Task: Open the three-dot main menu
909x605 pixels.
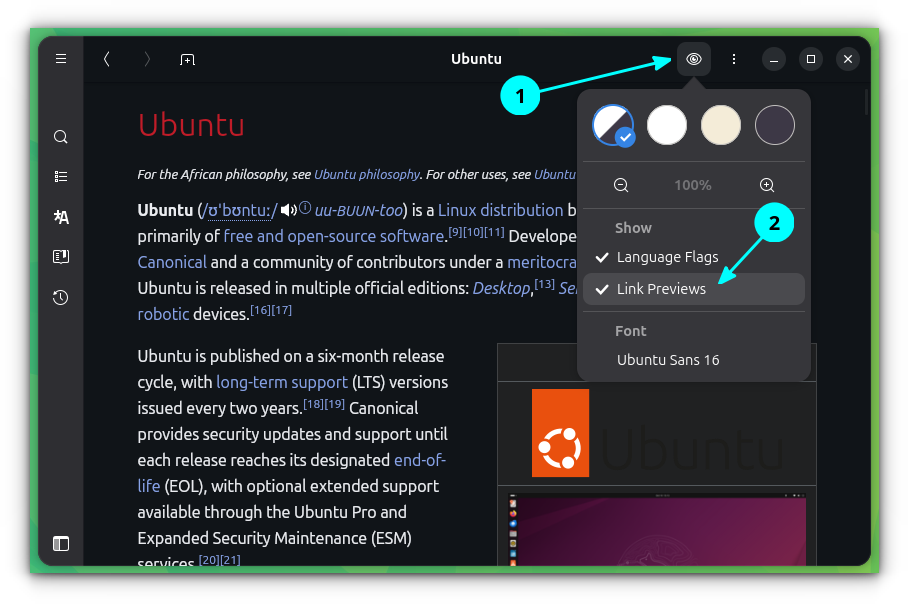Action: (x=733, y=59)
